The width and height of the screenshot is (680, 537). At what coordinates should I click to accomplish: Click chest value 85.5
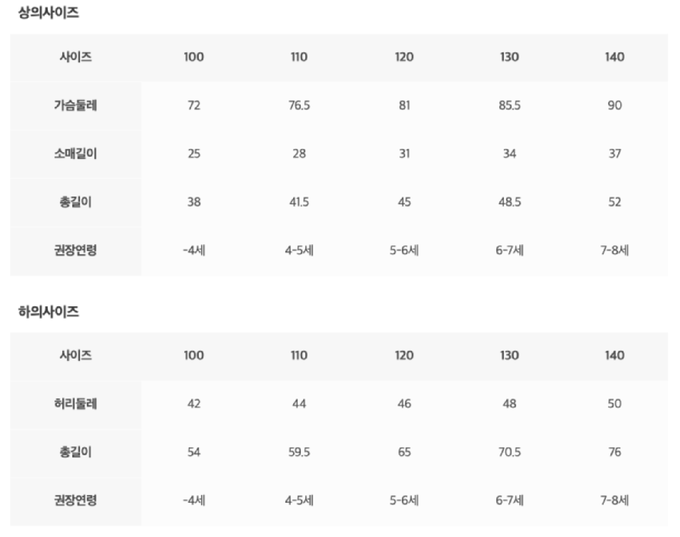509,105
